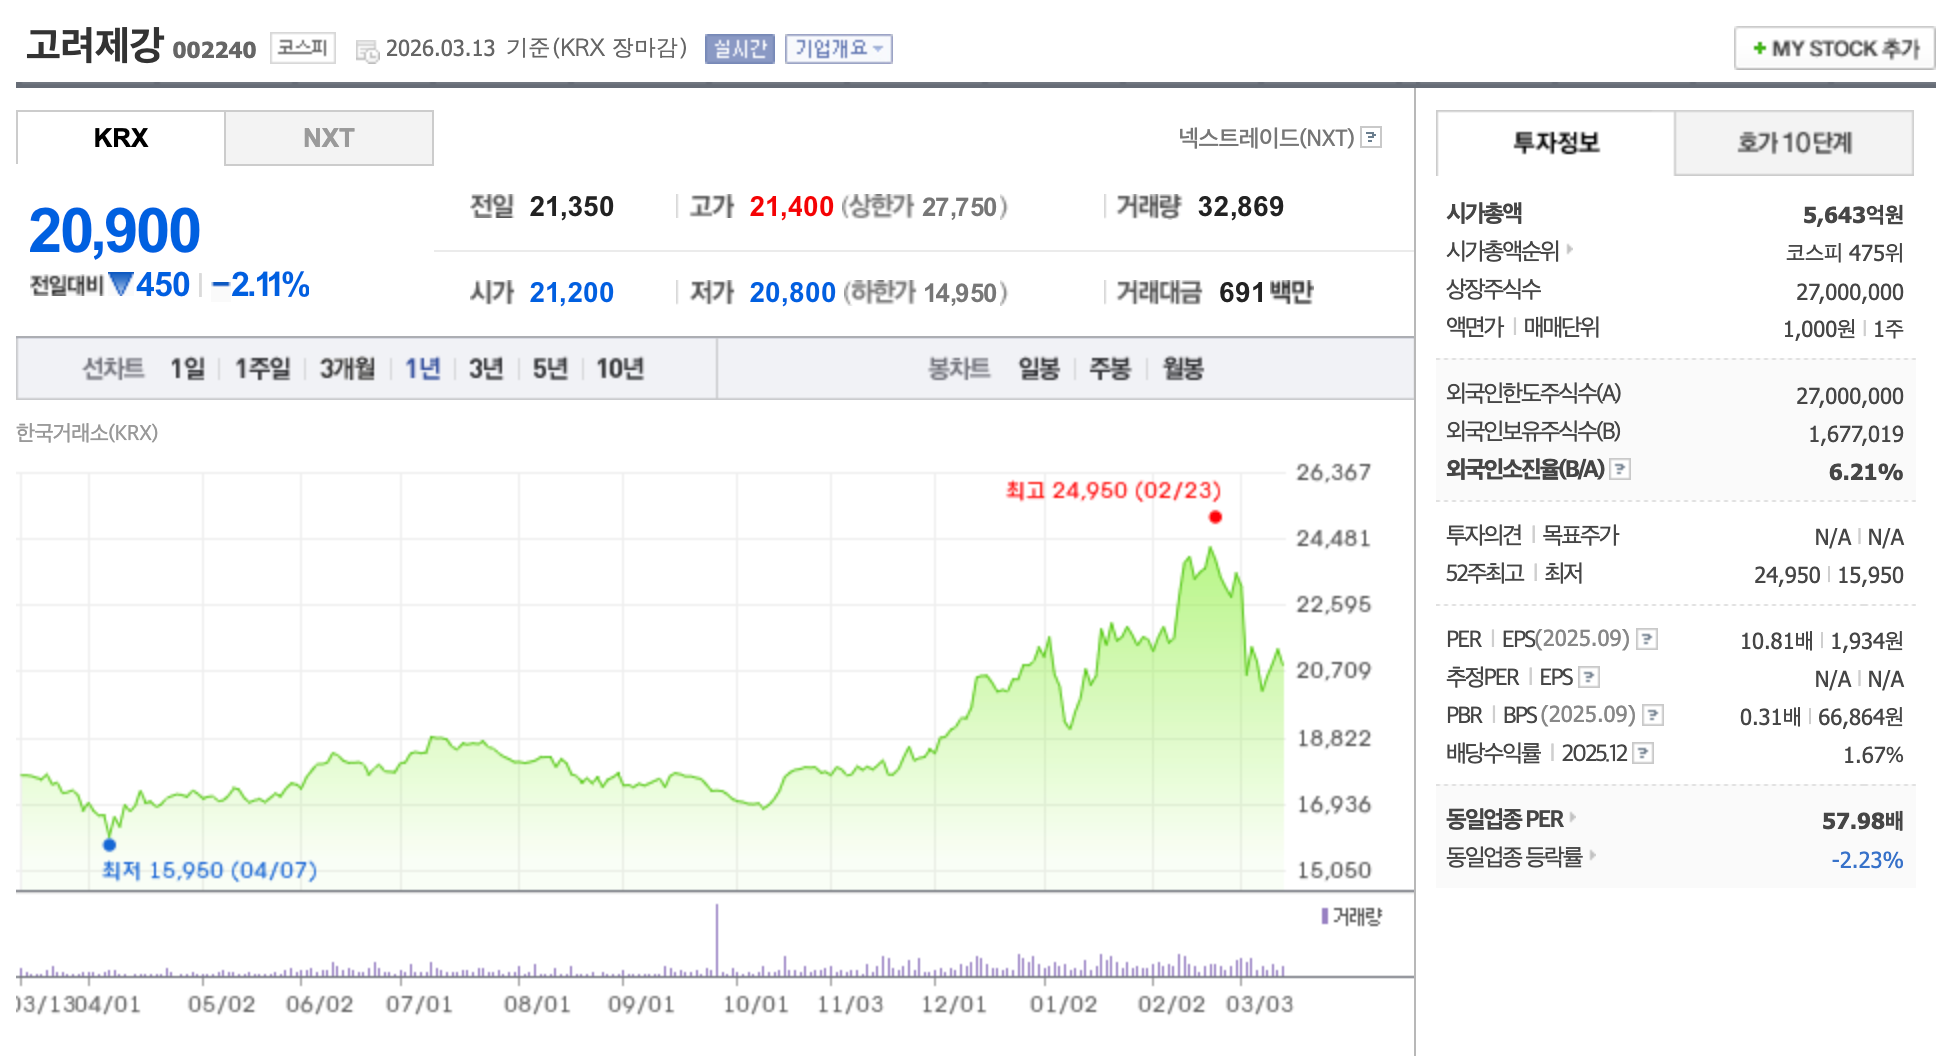Switch to the KRX tab
Screen dimensions: 1954x1056
click(121, 138)
